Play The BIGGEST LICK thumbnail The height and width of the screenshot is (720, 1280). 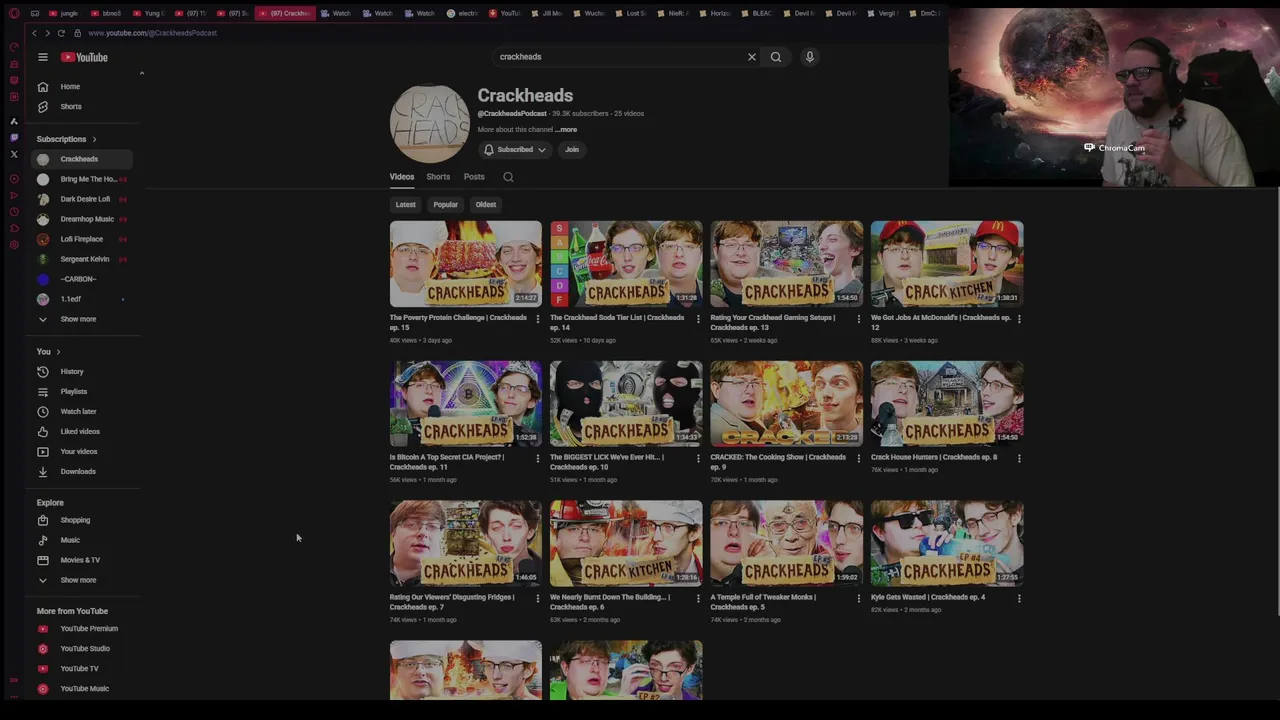(x=626, y=404)
